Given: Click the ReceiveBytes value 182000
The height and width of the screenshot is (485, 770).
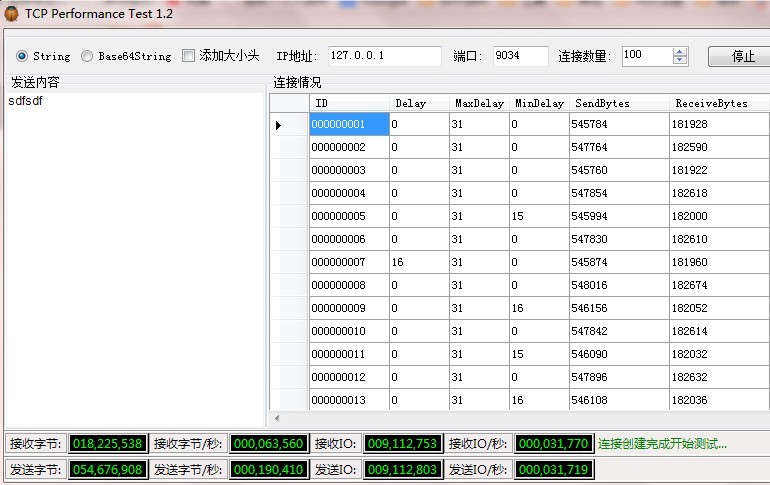Looking at the screenshot, I should pos(719,216).
